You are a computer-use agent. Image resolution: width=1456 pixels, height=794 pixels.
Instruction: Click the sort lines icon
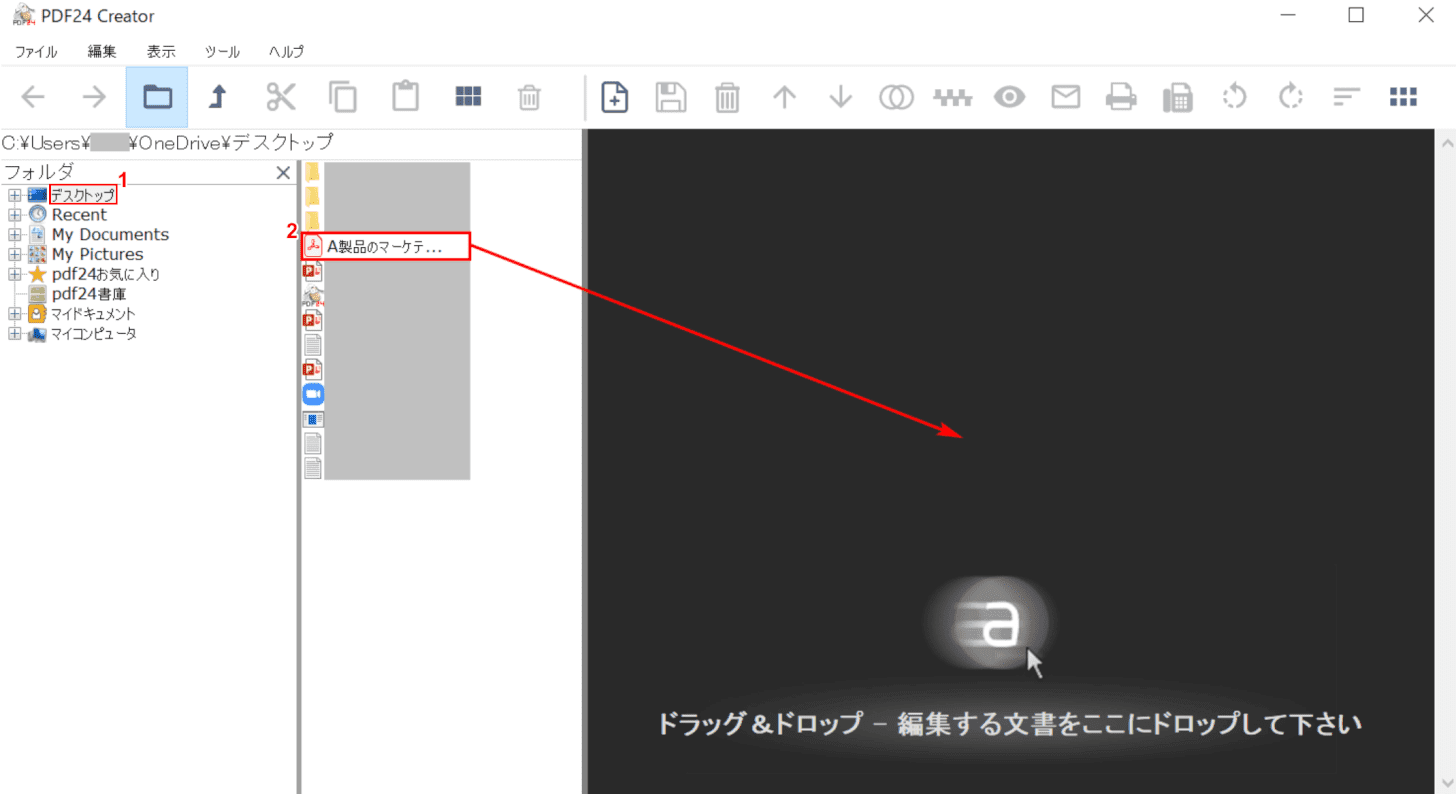point(1347,97)
